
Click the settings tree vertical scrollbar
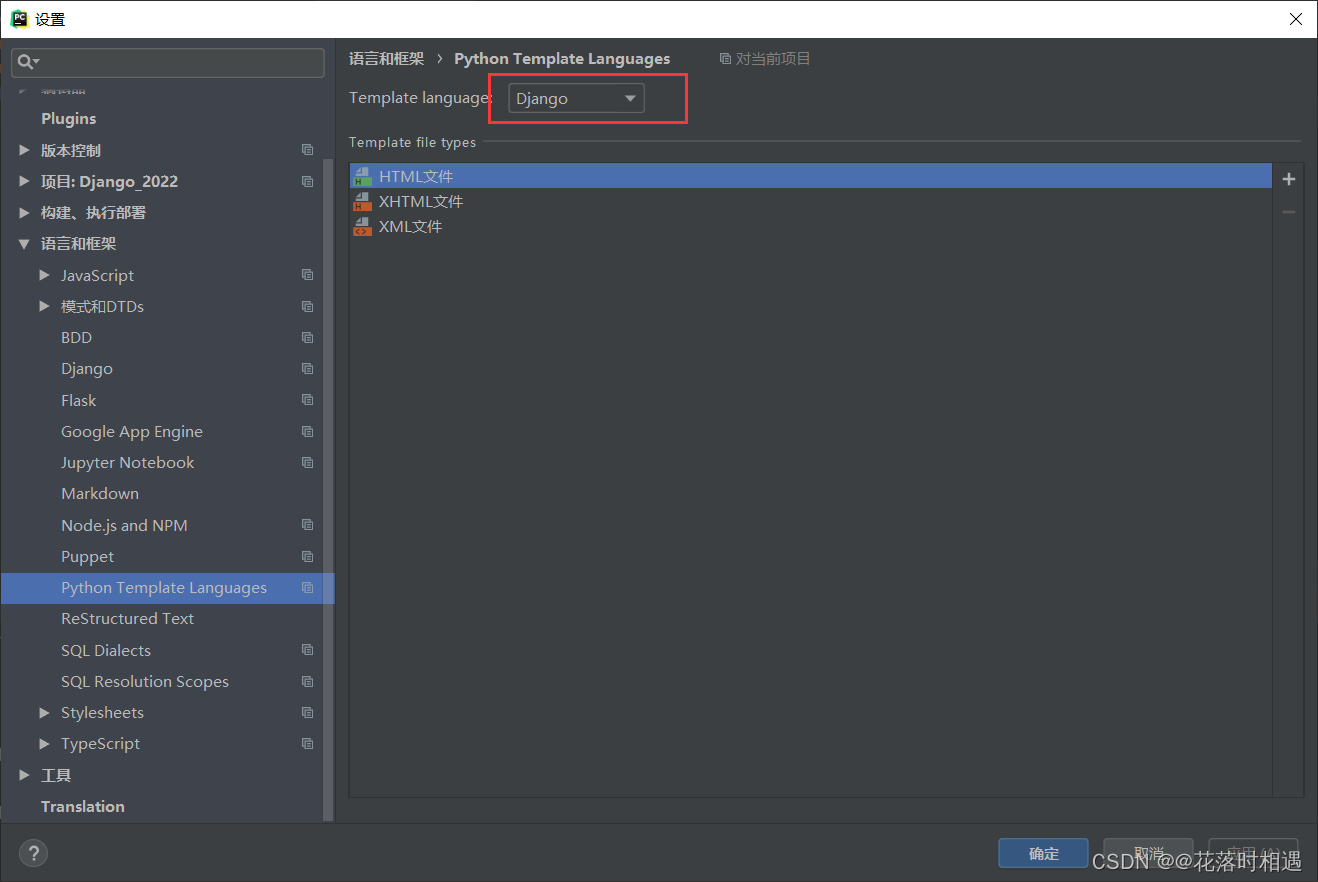click(328, 490)
